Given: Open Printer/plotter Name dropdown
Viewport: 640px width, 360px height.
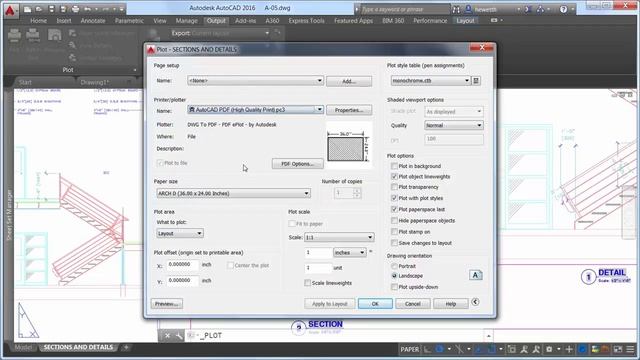Looking at the screenshot, I should coord(256,110).
